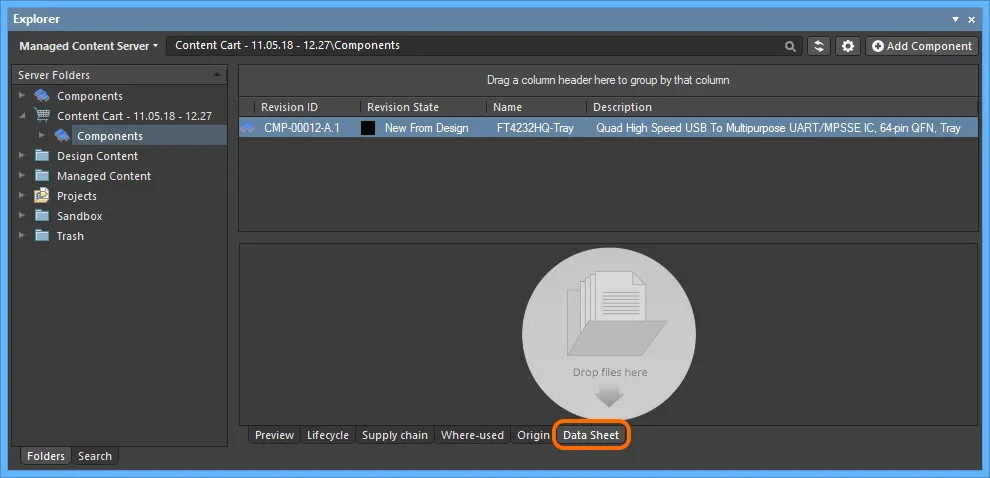The height and width of the screenshot is (478, 990).
Task: Expand the Projects folder
Action: coord(23,196)
